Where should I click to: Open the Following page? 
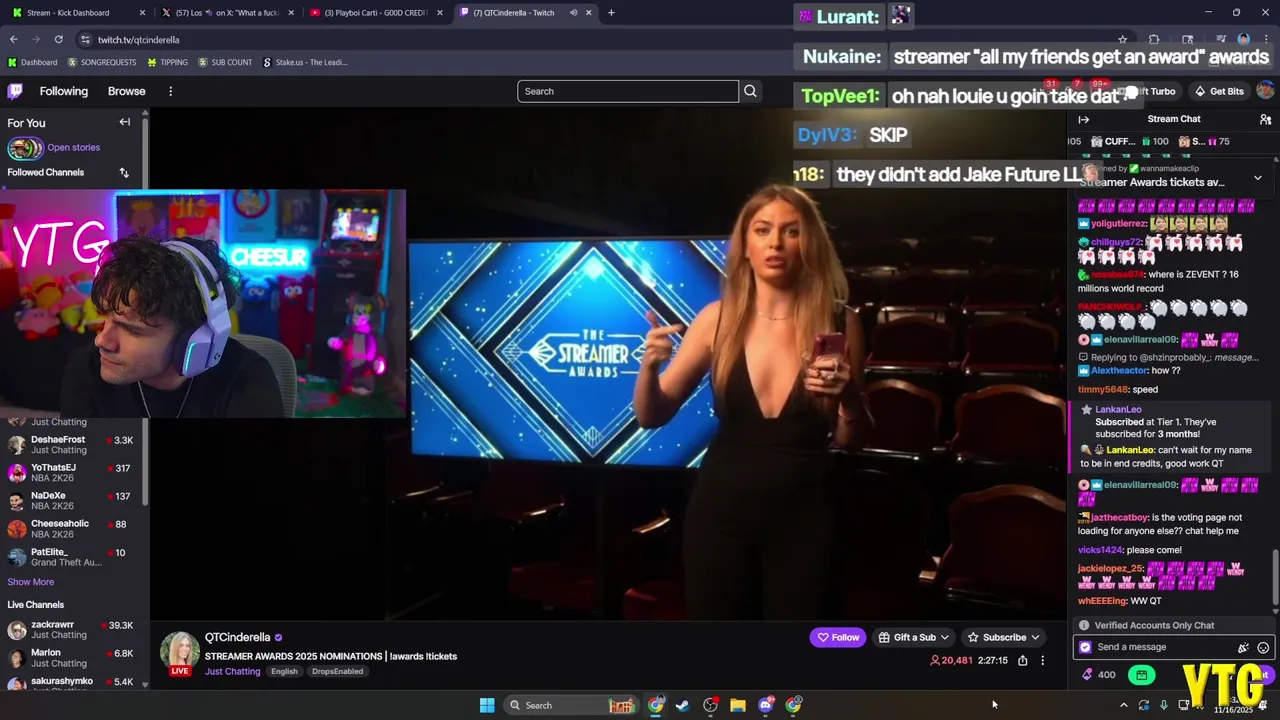(x=64, y=91)
